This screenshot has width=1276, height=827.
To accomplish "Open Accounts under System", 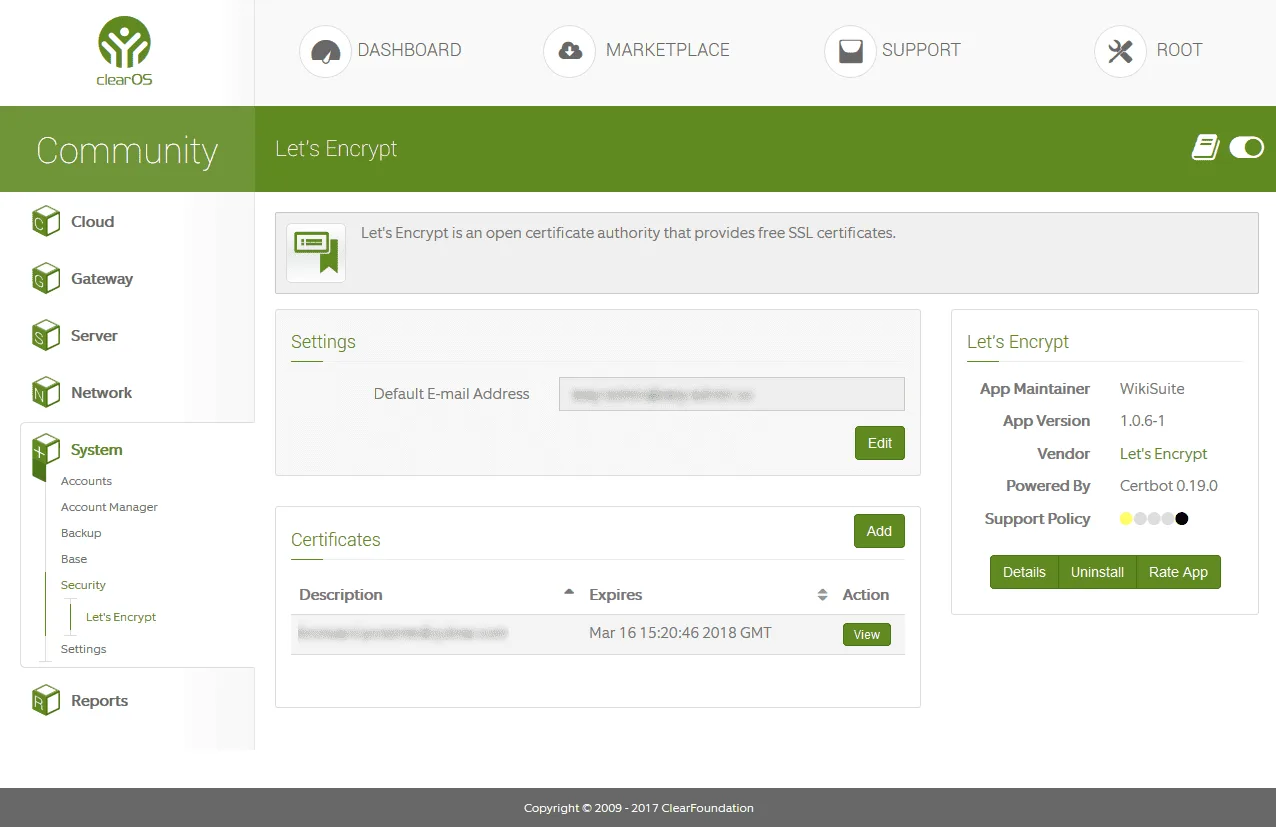I will [86, 481].
